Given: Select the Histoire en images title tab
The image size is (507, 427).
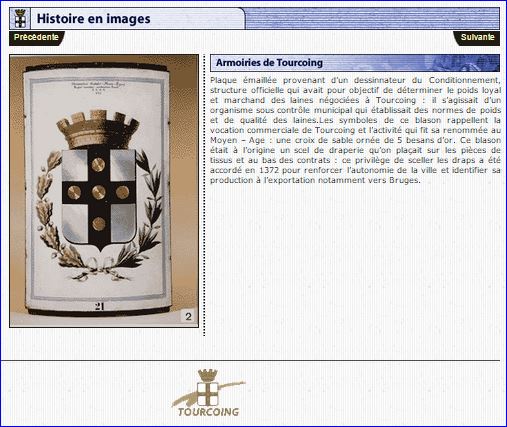Looking at the screenshot, I should [x=93, y=19].
